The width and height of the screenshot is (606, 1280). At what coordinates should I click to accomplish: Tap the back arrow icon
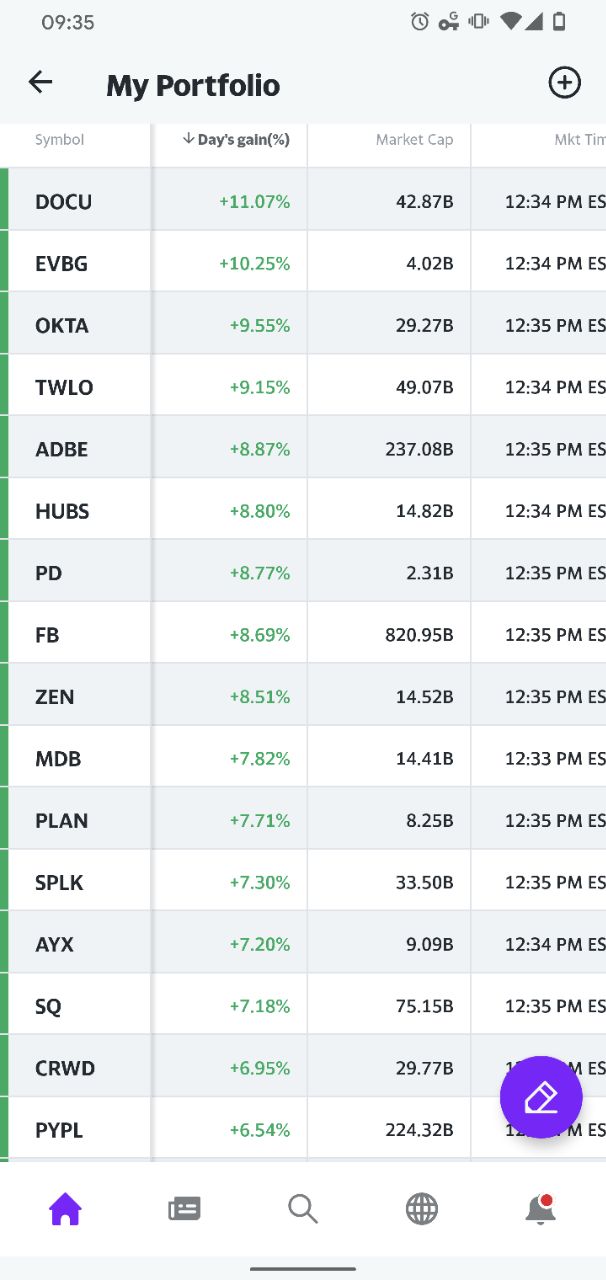pos(40,83)
